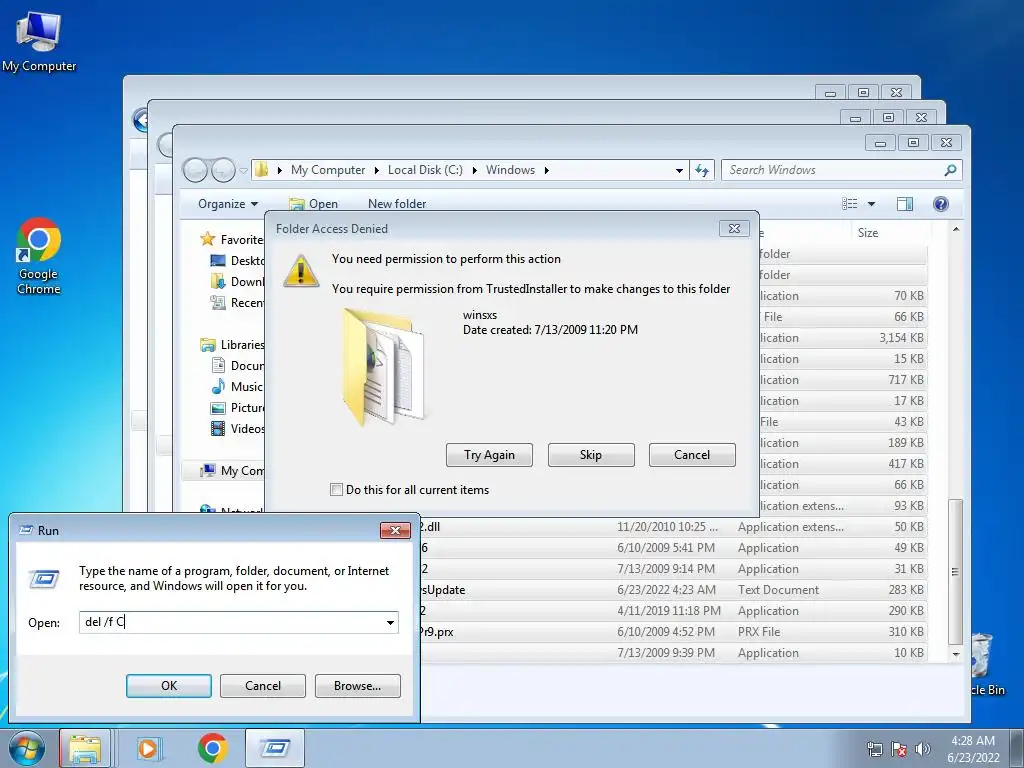Click the Explorer back navigation arrow
Image resolution: width=1024 pixels, height=768 pixels.
pyautogui.click(x=195, y=170)
